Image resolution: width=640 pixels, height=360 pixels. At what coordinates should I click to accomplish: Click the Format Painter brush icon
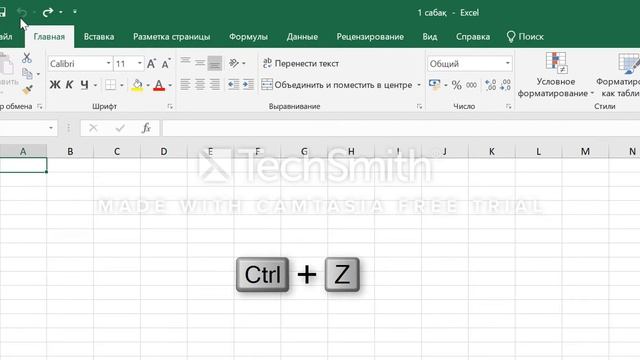point(28,89)
